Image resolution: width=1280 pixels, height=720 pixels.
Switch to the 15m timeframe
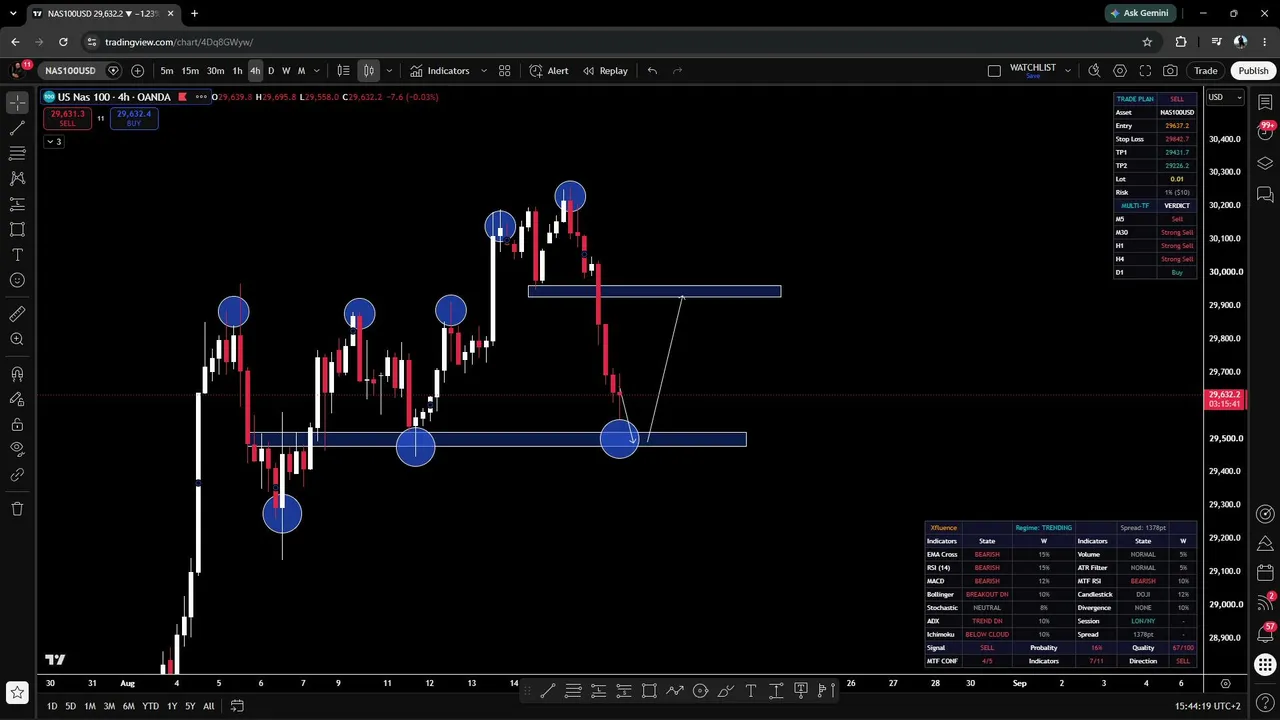190,71
